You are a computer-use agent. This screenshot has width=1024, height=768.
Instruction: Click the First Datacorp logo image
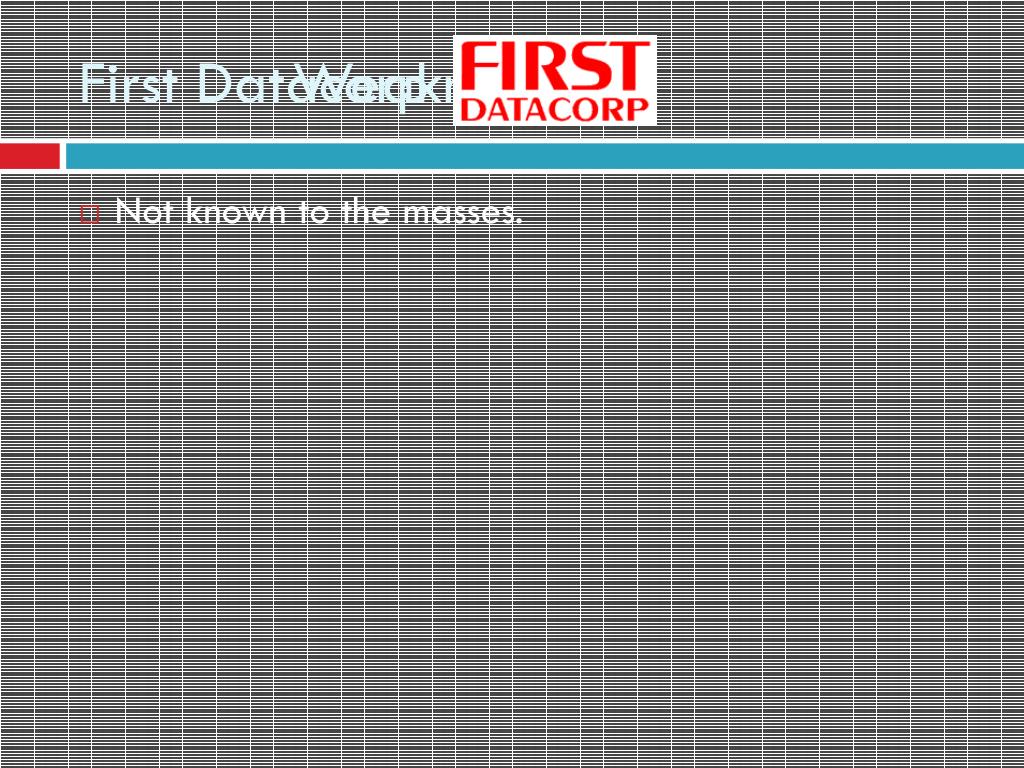[x=555, y=80]
